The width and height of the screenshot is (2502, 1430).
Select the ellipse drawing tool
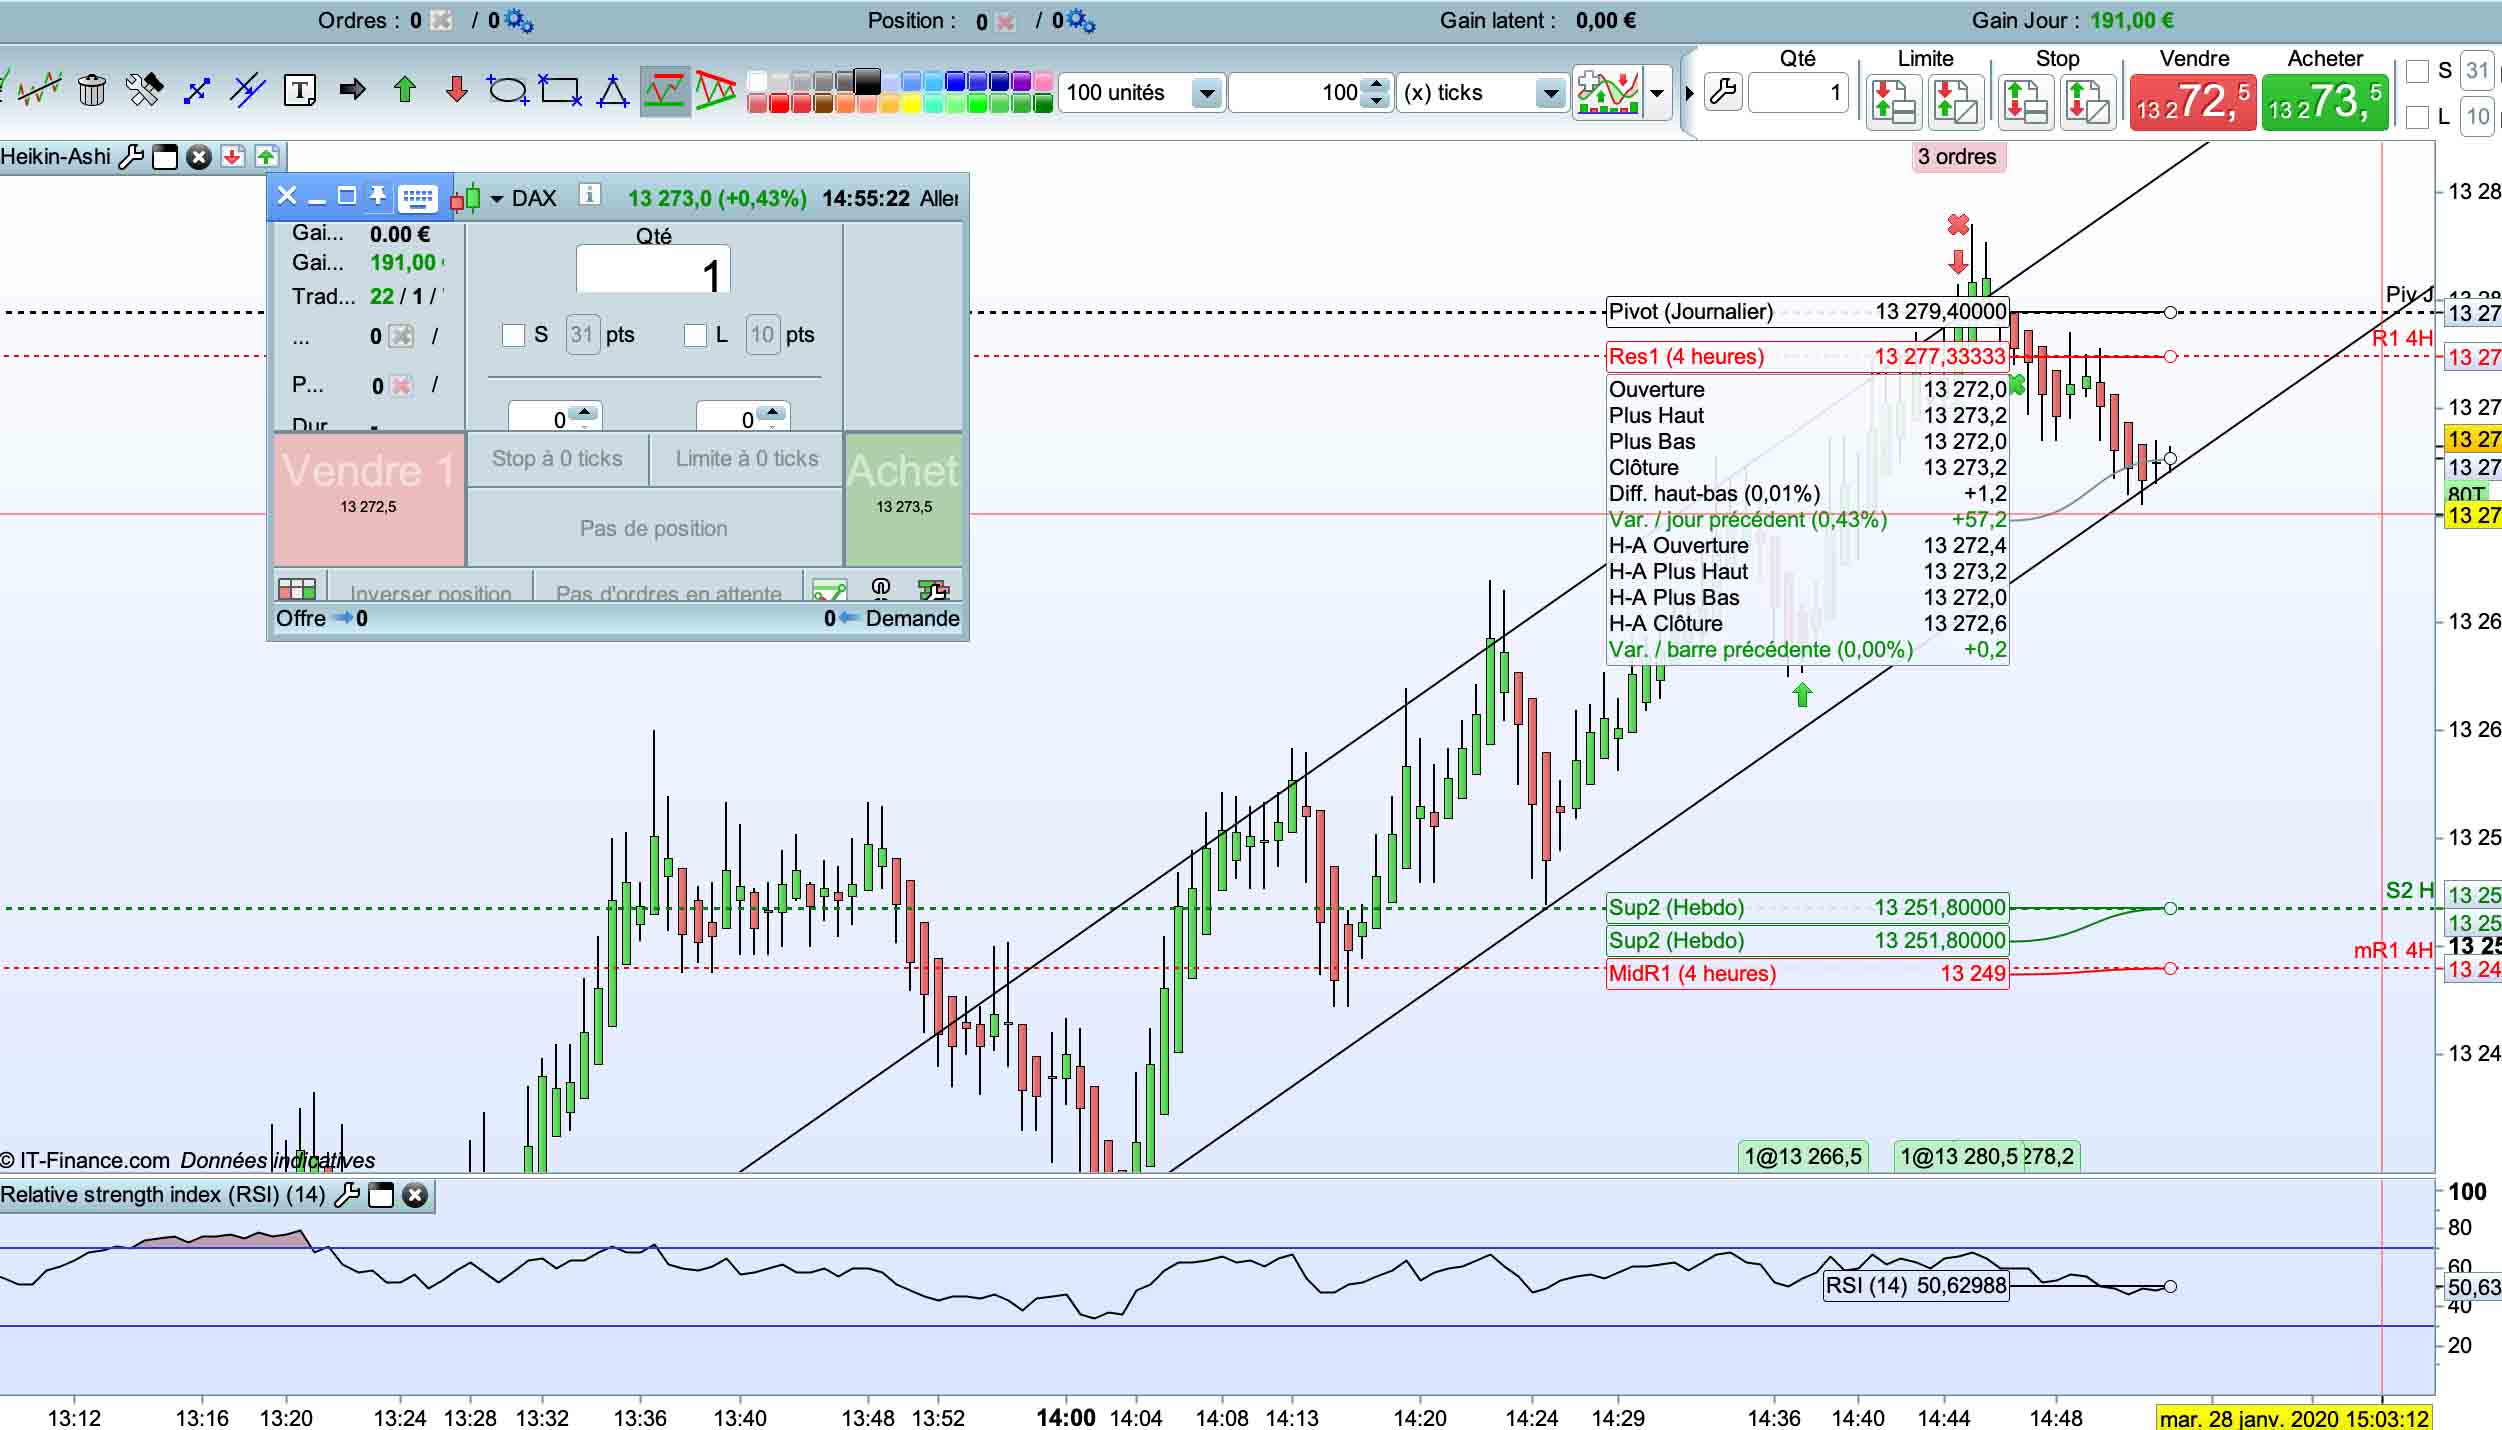pyautogui.click(x=507, y=91)
